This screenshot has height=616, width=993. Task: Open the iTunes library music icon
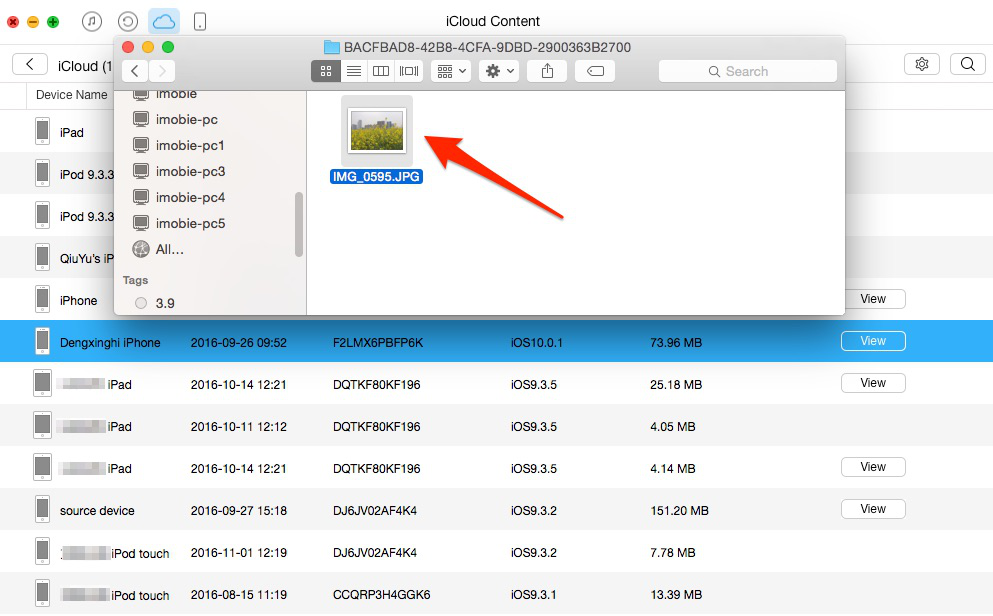pyautogui.click(x=92, y=22)
